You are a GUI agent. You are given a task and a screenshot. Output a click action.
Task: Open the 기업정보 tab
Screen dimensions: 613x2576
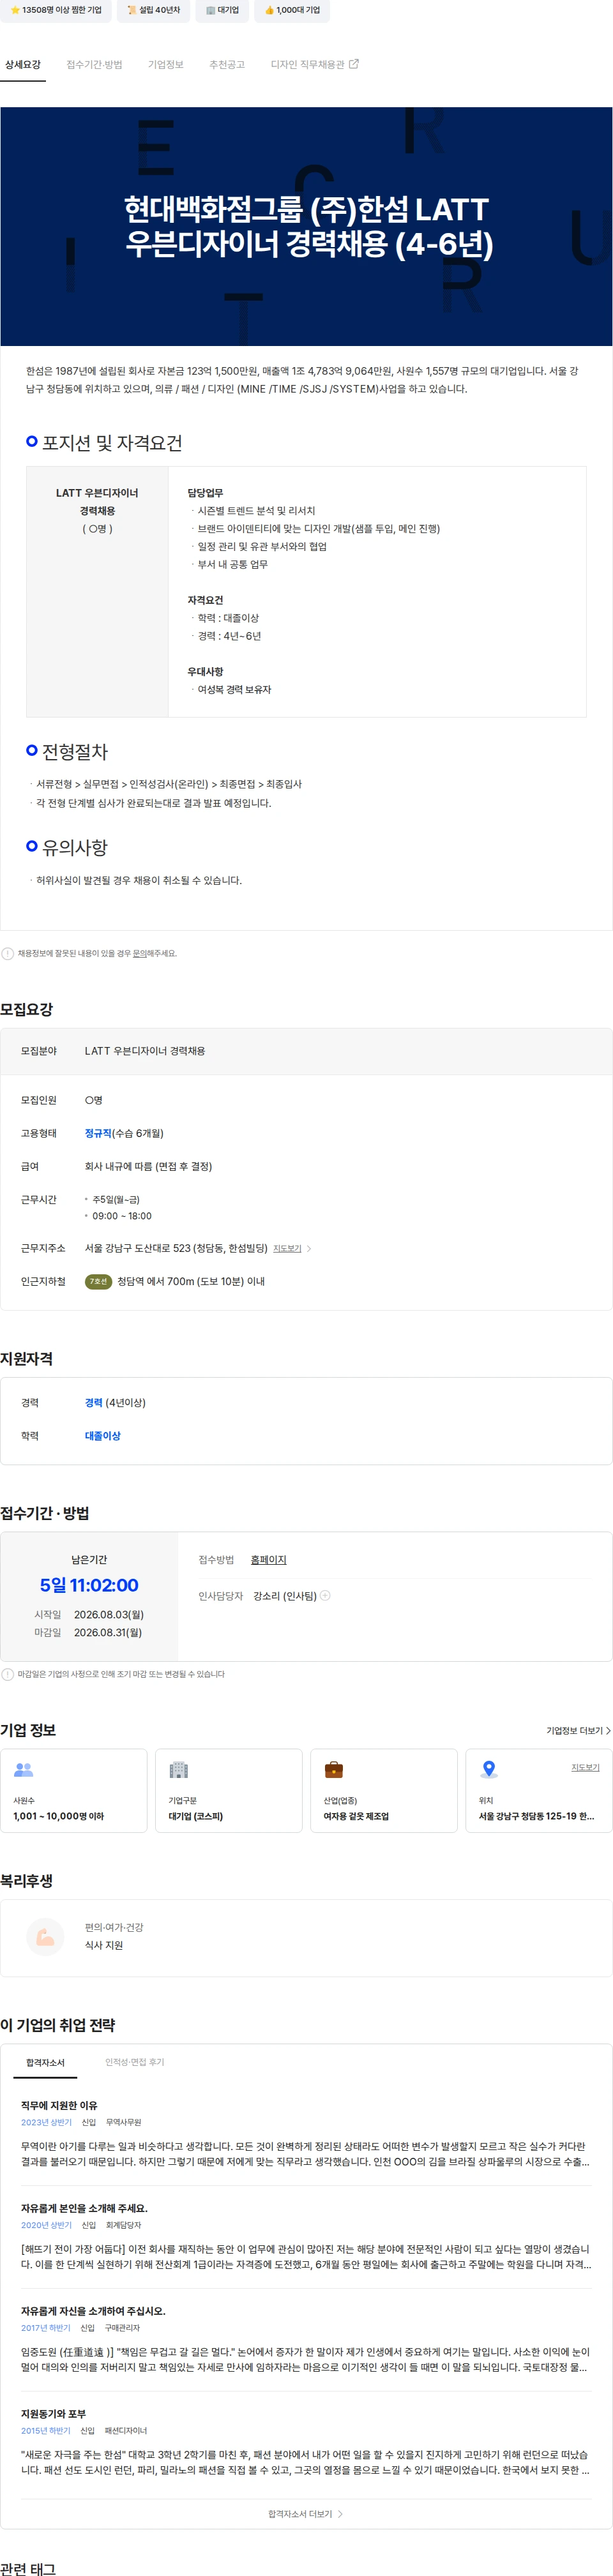click(x=166, y=65)
